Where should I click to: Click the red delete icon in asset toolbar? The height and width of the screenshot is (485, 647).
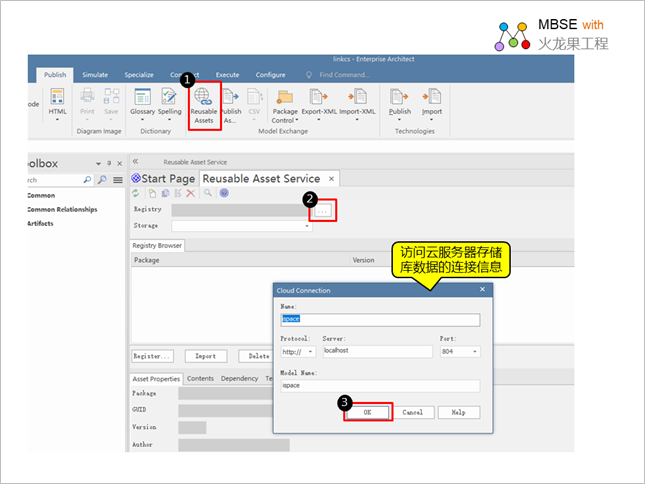coord(191,193)
